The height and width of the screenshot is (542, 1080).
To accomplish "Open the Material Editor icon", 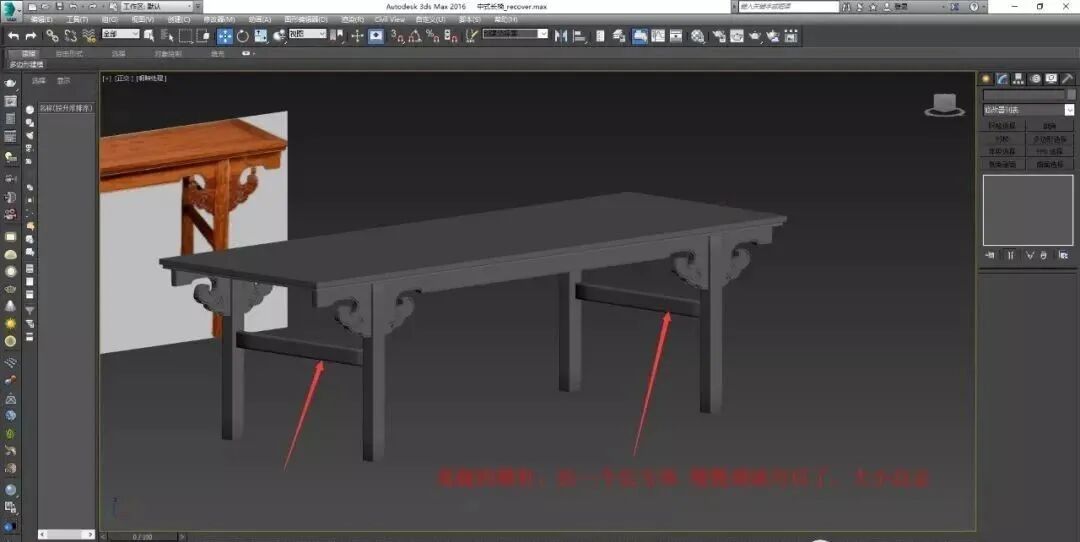I will [x=698, y=36].
